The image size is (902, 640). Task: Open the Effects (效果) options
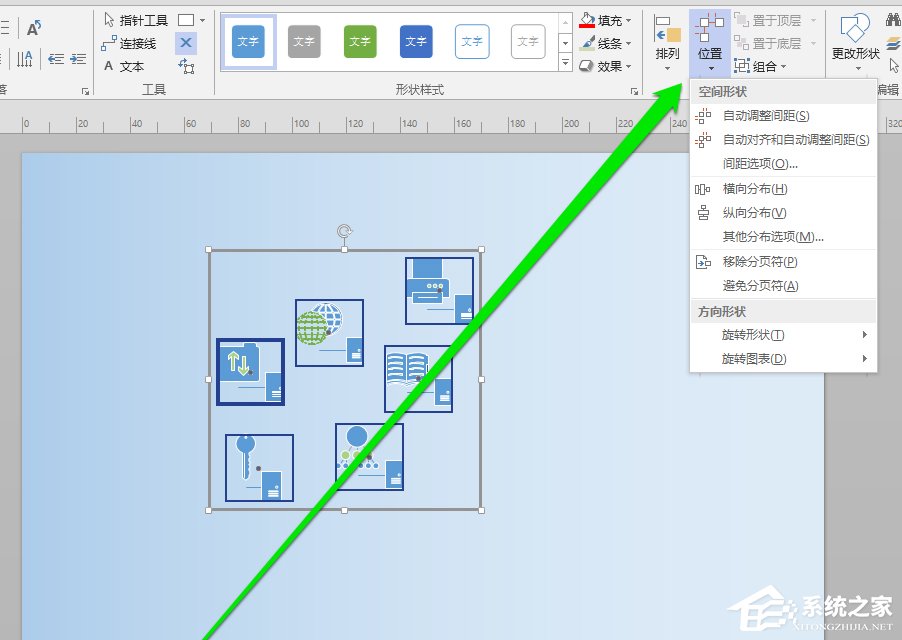coord(608,66)
